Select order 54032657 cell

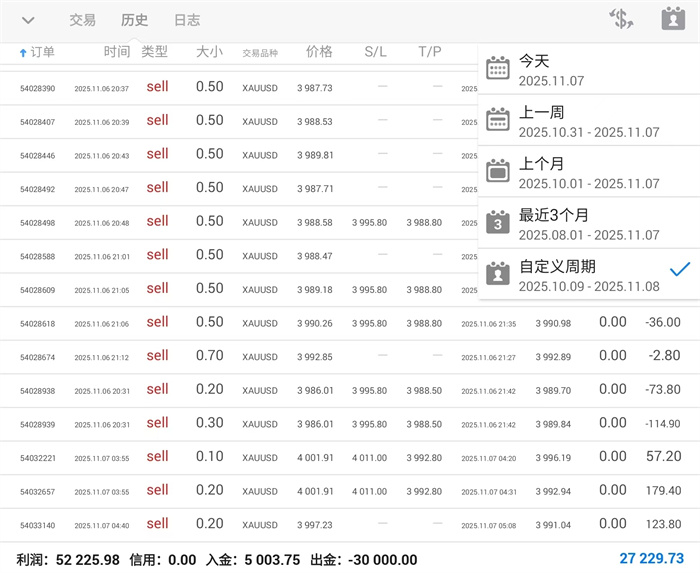coord(38,492)
